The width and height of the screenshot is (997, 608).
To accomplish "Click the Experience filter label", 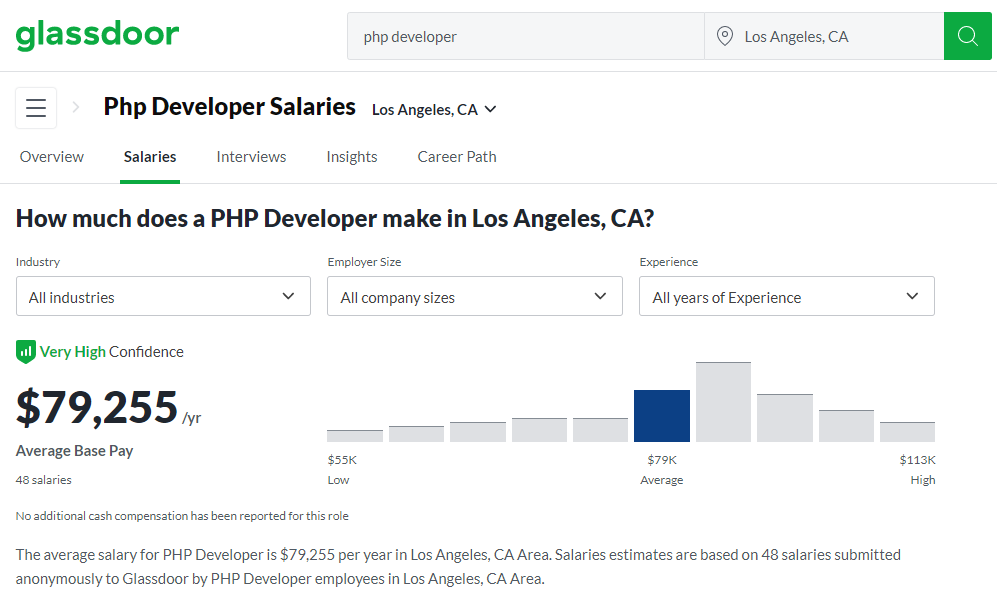I will [x=669, y=262].
